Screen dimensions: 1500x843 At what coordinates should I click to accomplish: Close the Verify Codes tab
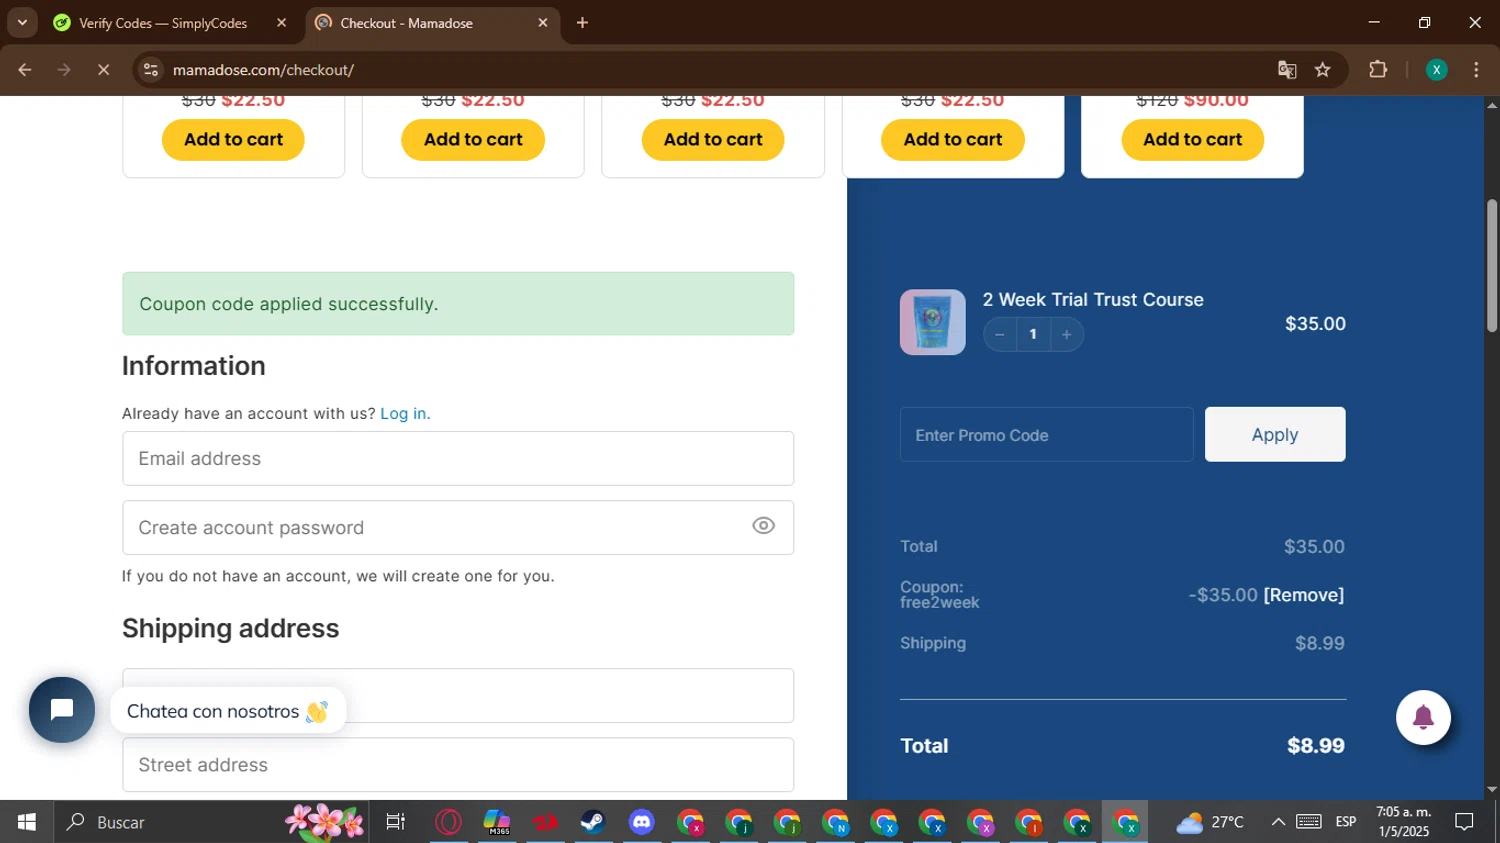click(x=281, y=23)
